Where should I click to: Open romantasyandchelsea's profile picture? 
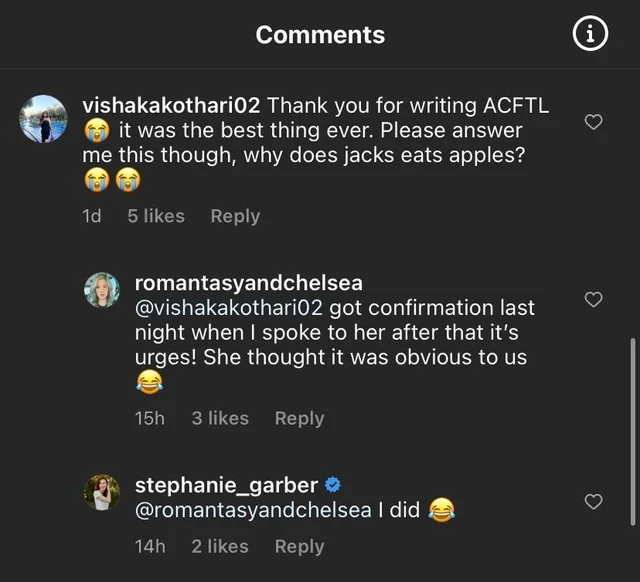pyautogui.click(x=102, y=290)
